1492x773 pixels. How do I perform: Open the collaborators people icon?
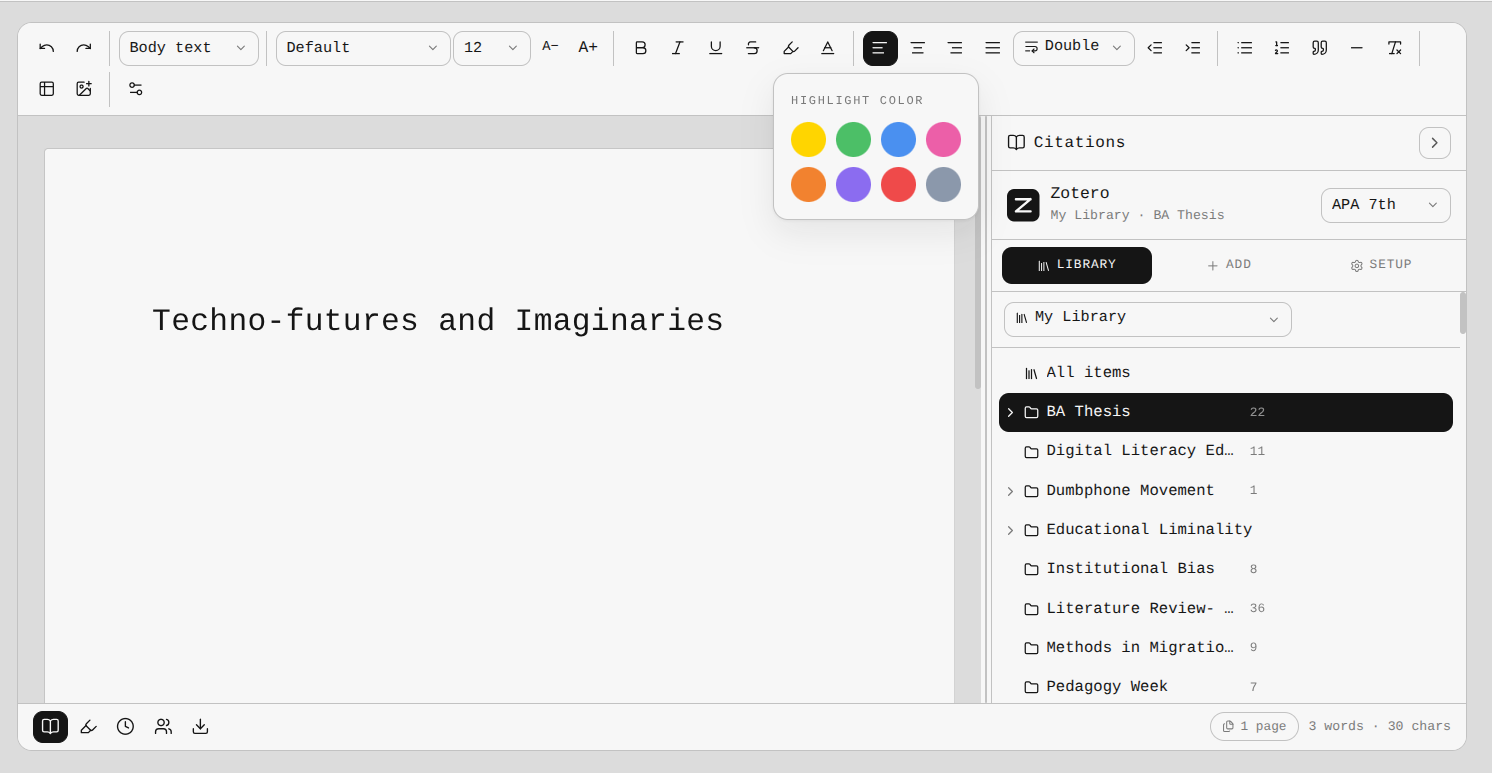click(x=163, y=727)
